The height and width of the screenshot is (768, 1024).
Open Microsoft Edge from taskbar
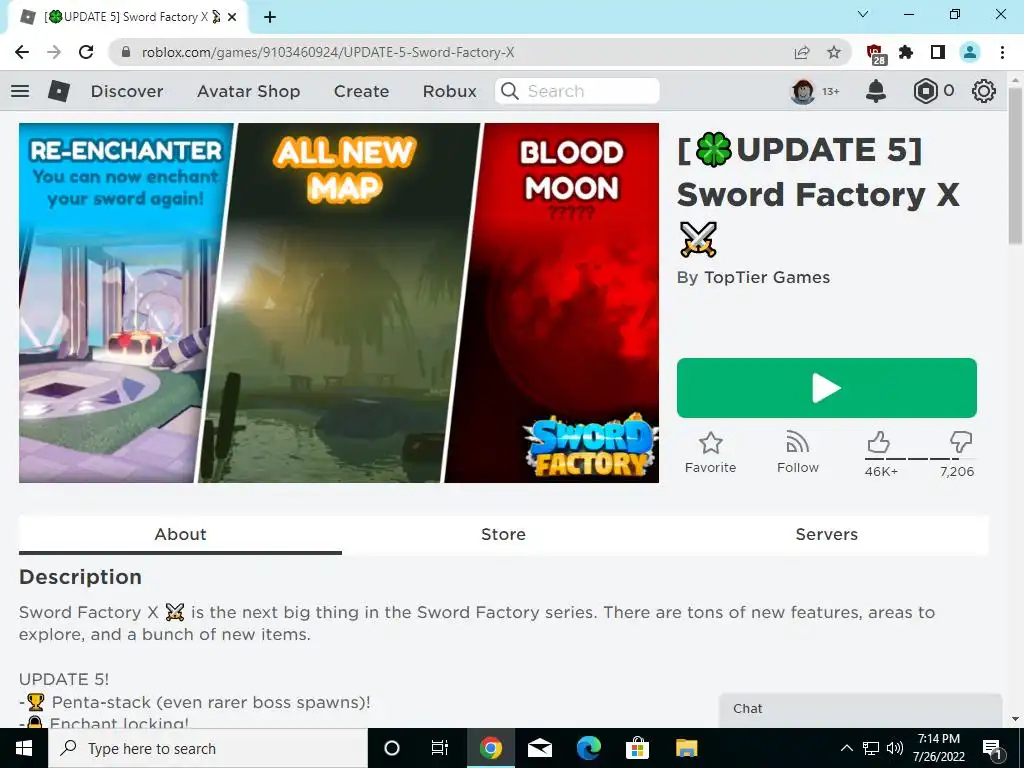pos(588,748)
